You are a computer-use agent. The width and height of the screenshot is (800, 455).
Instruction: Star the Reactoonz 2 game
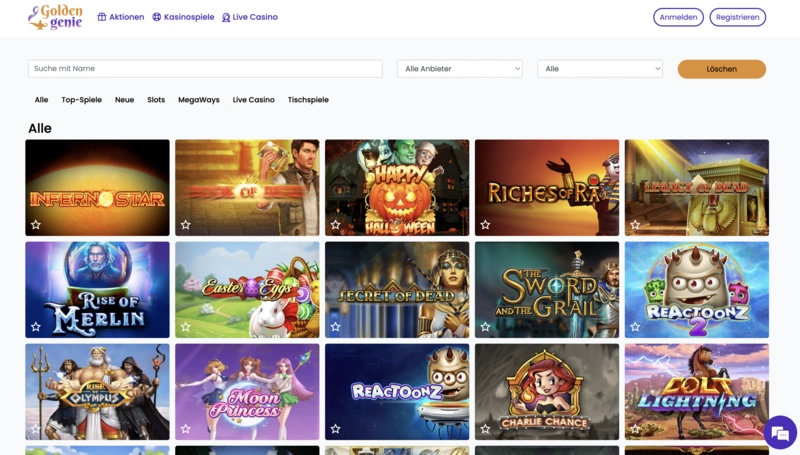pos(635,326)
